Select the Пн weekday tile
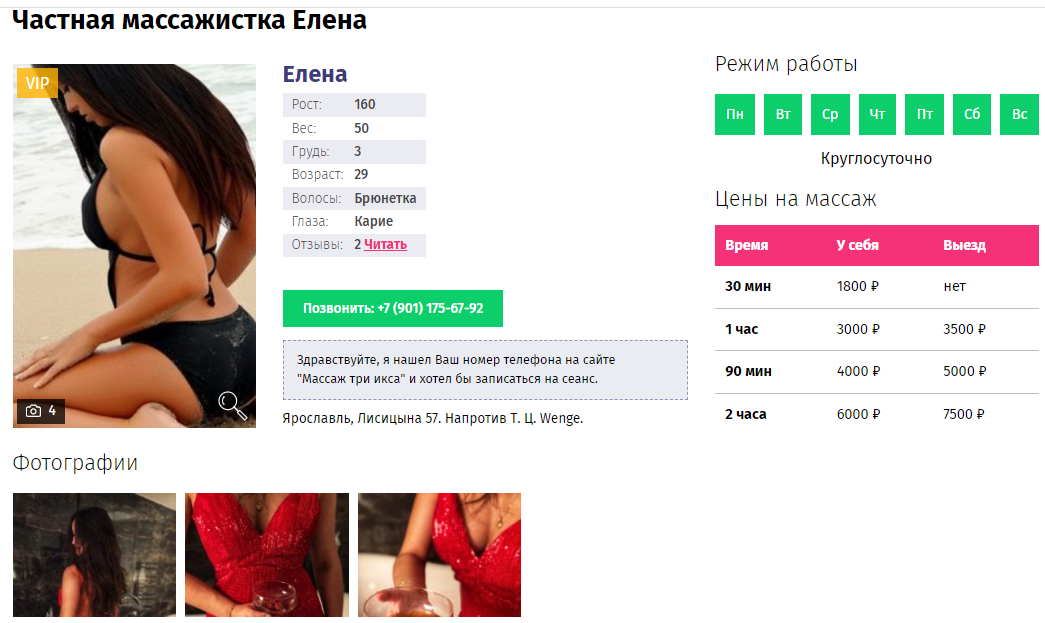 (x=734, y=114)
